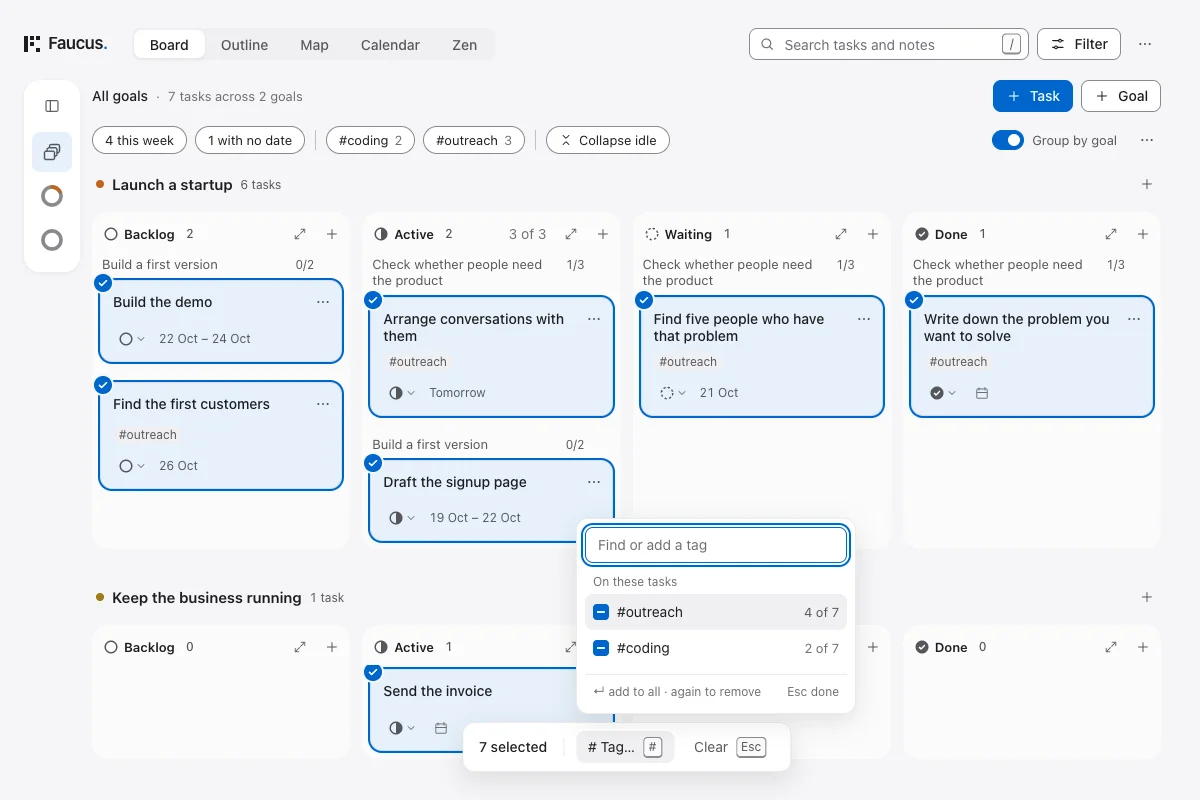1200x800 pixels.
Task: Open status dropdown on Send the invoice
Action: coord(402,728)
